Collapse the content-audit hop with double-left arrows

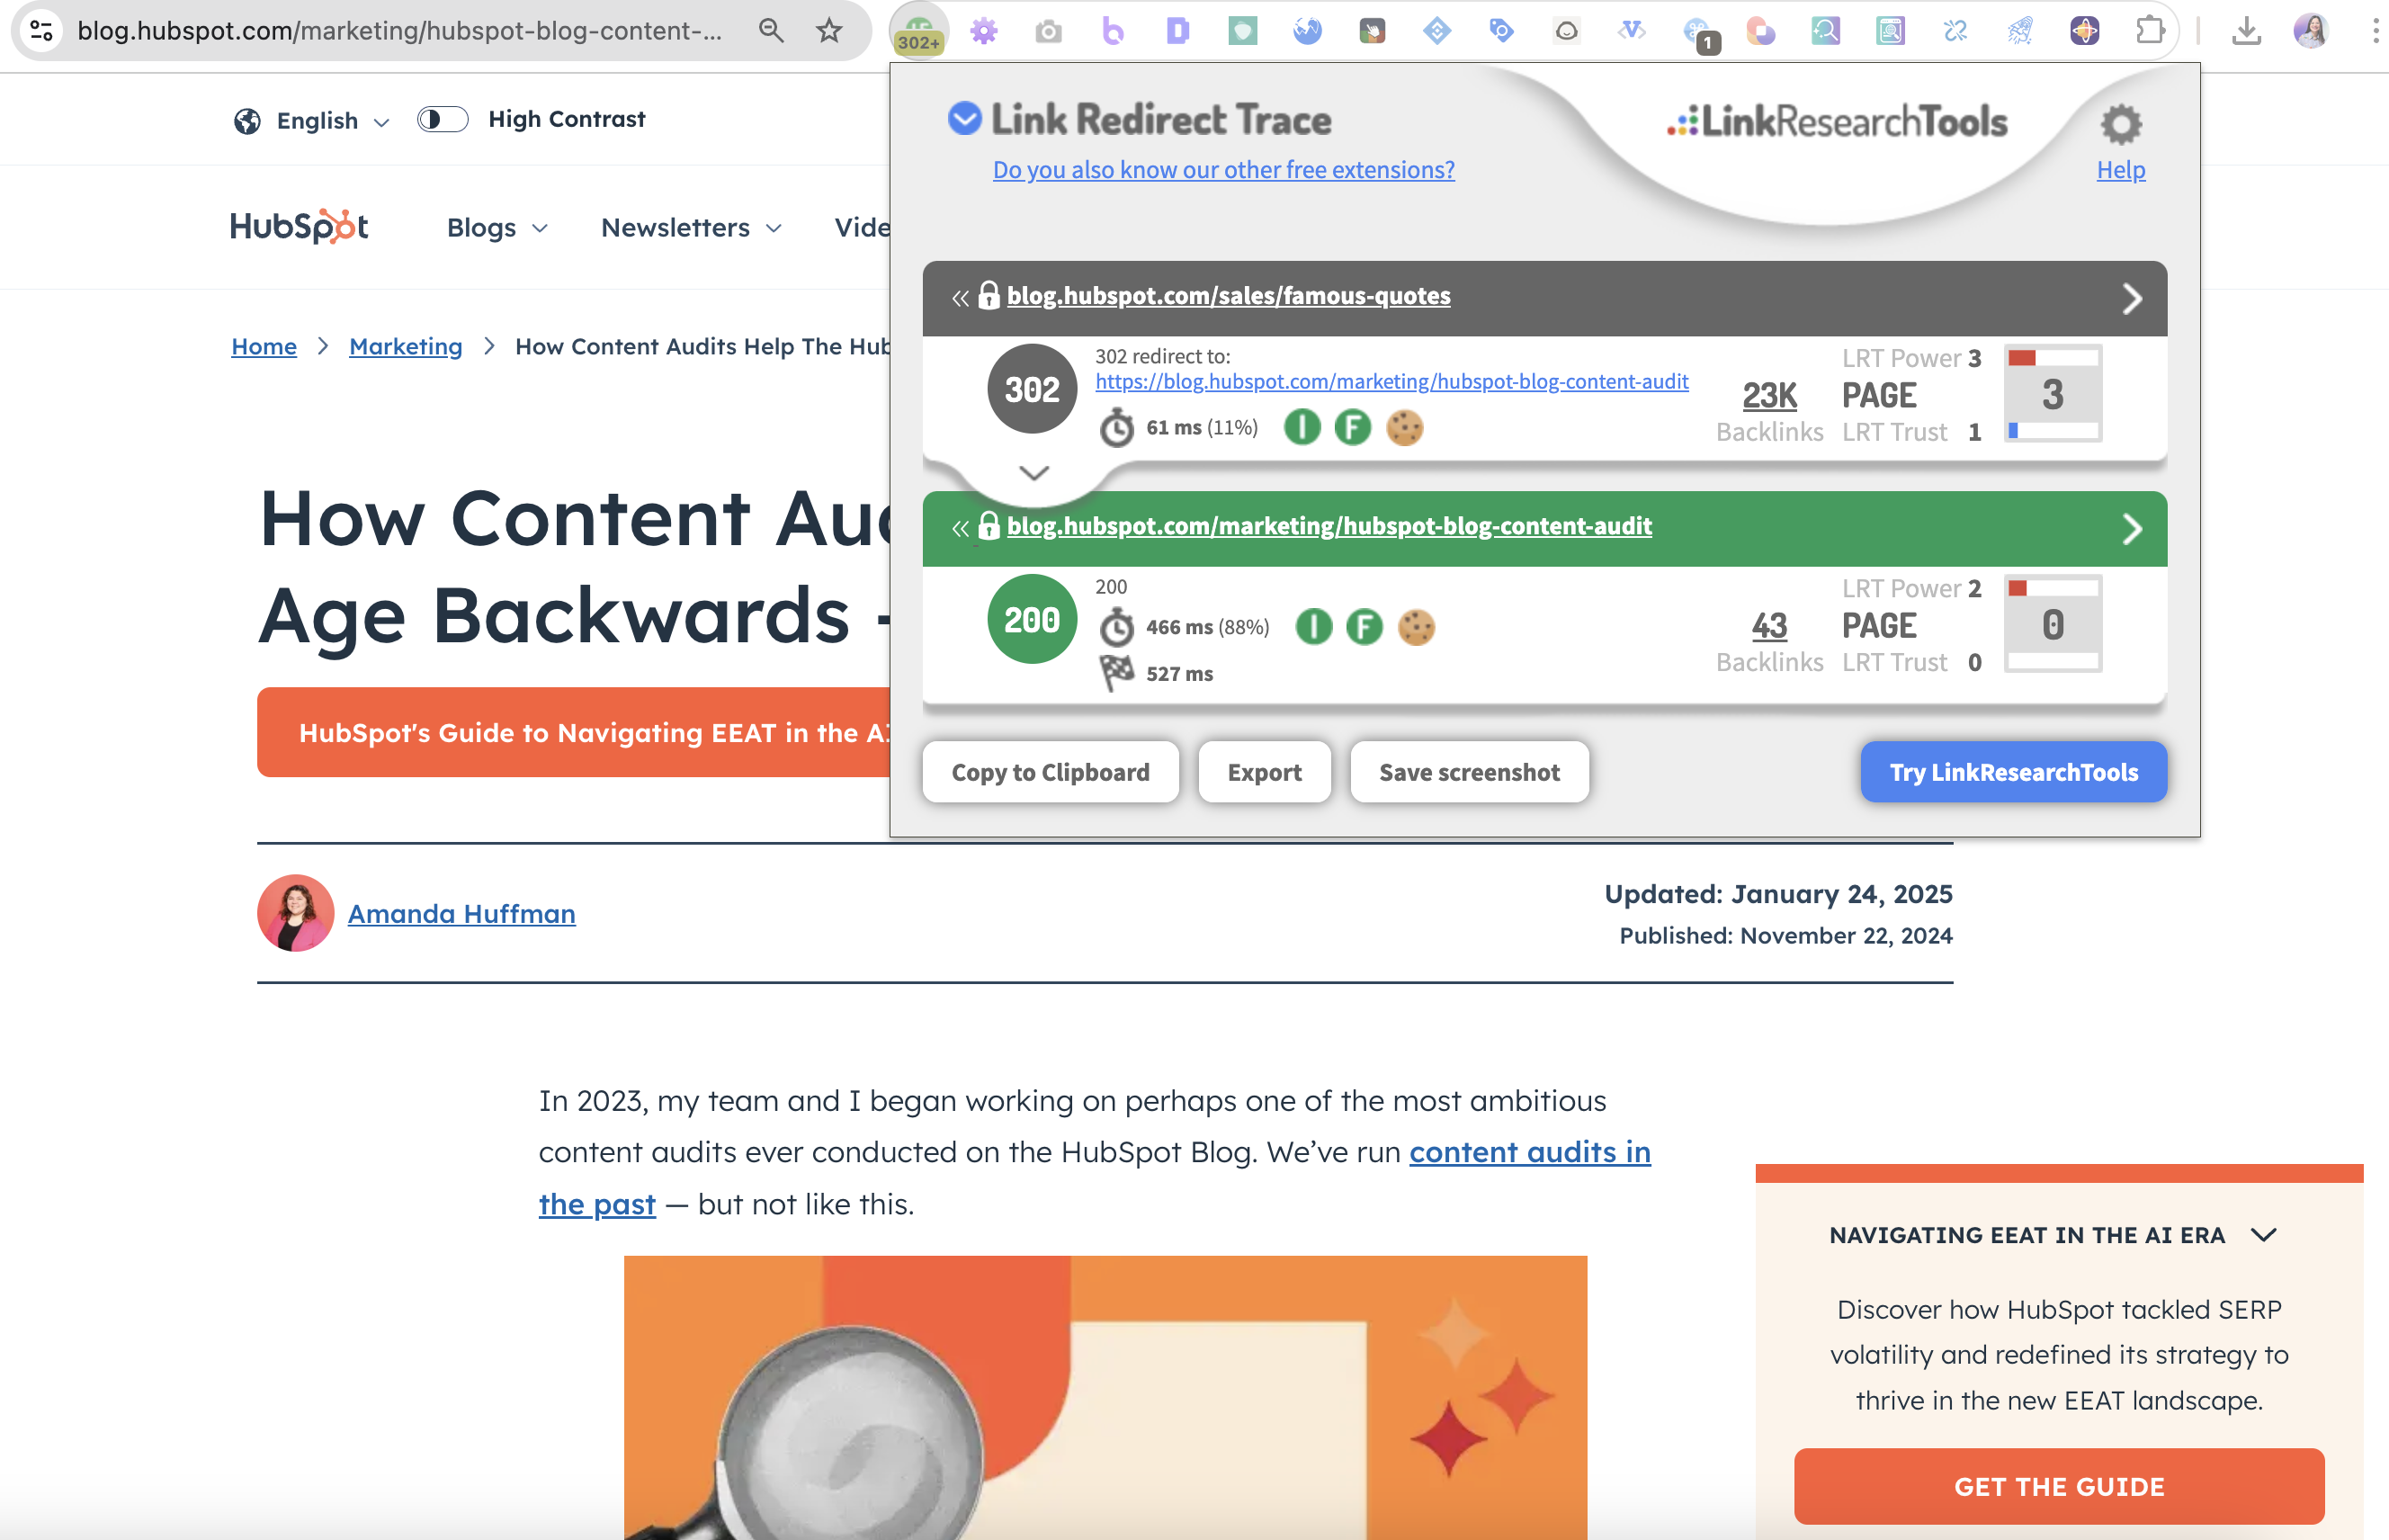960,528
